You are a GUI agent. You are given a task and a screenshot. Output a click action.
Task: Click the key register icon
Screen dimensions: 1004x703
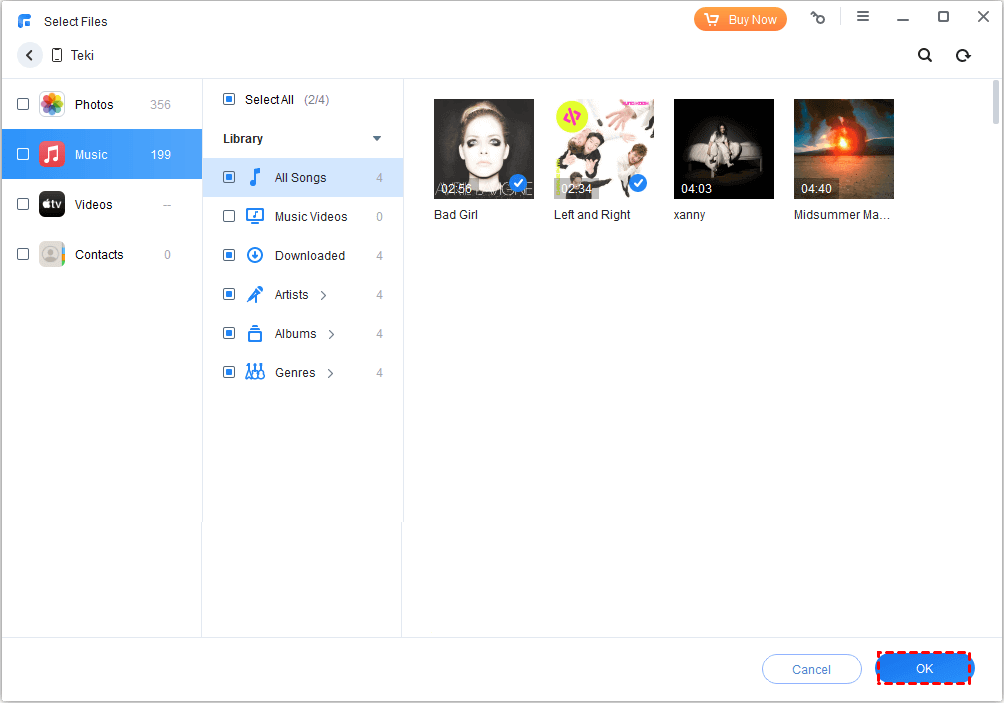point(818,18)
